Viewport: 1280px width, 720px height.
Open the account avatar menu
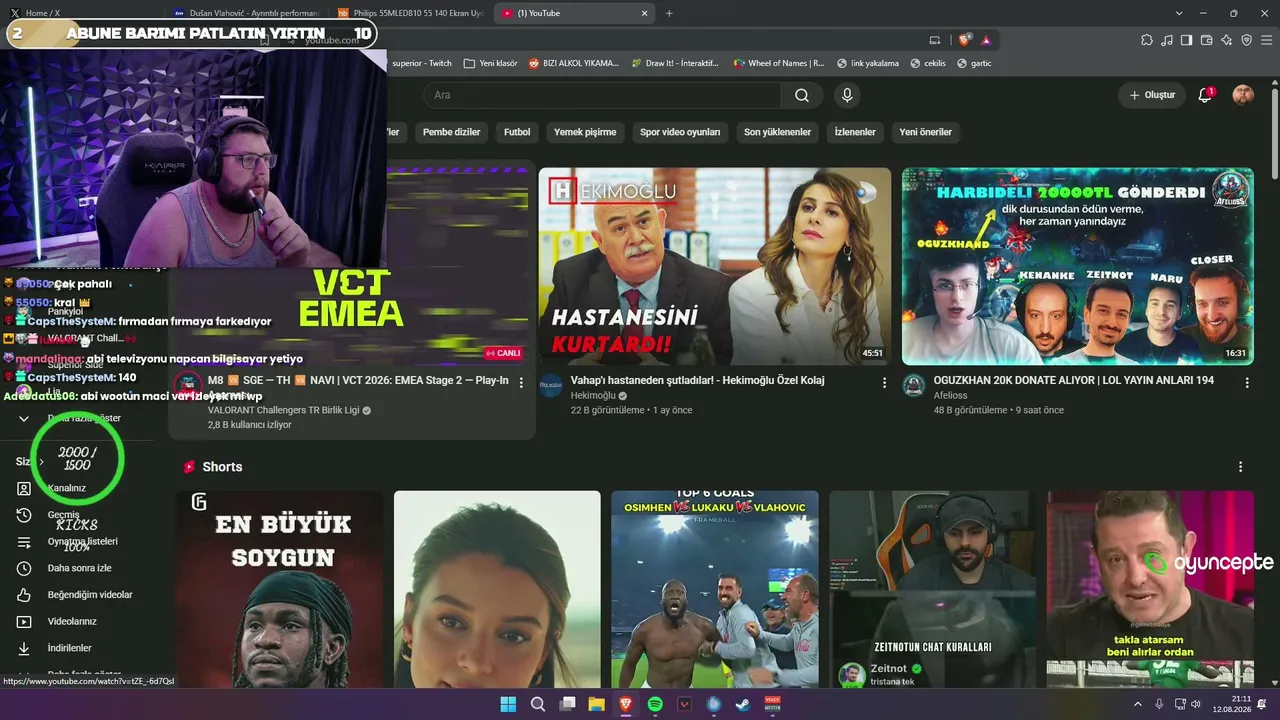point(1243,95)
